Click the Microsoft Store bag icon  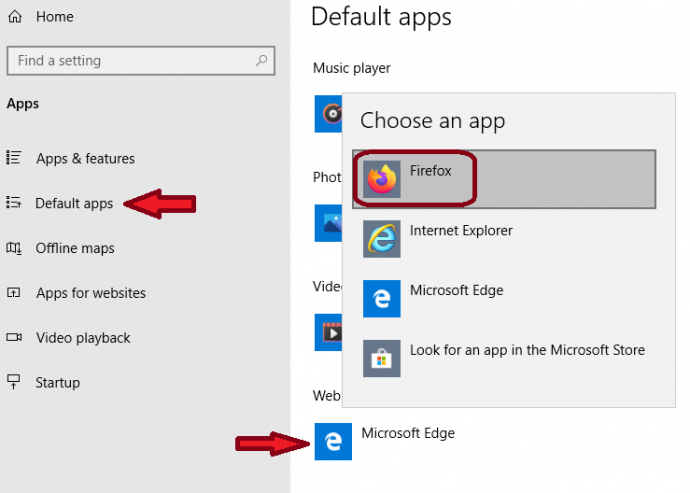[x=382, y=359]
